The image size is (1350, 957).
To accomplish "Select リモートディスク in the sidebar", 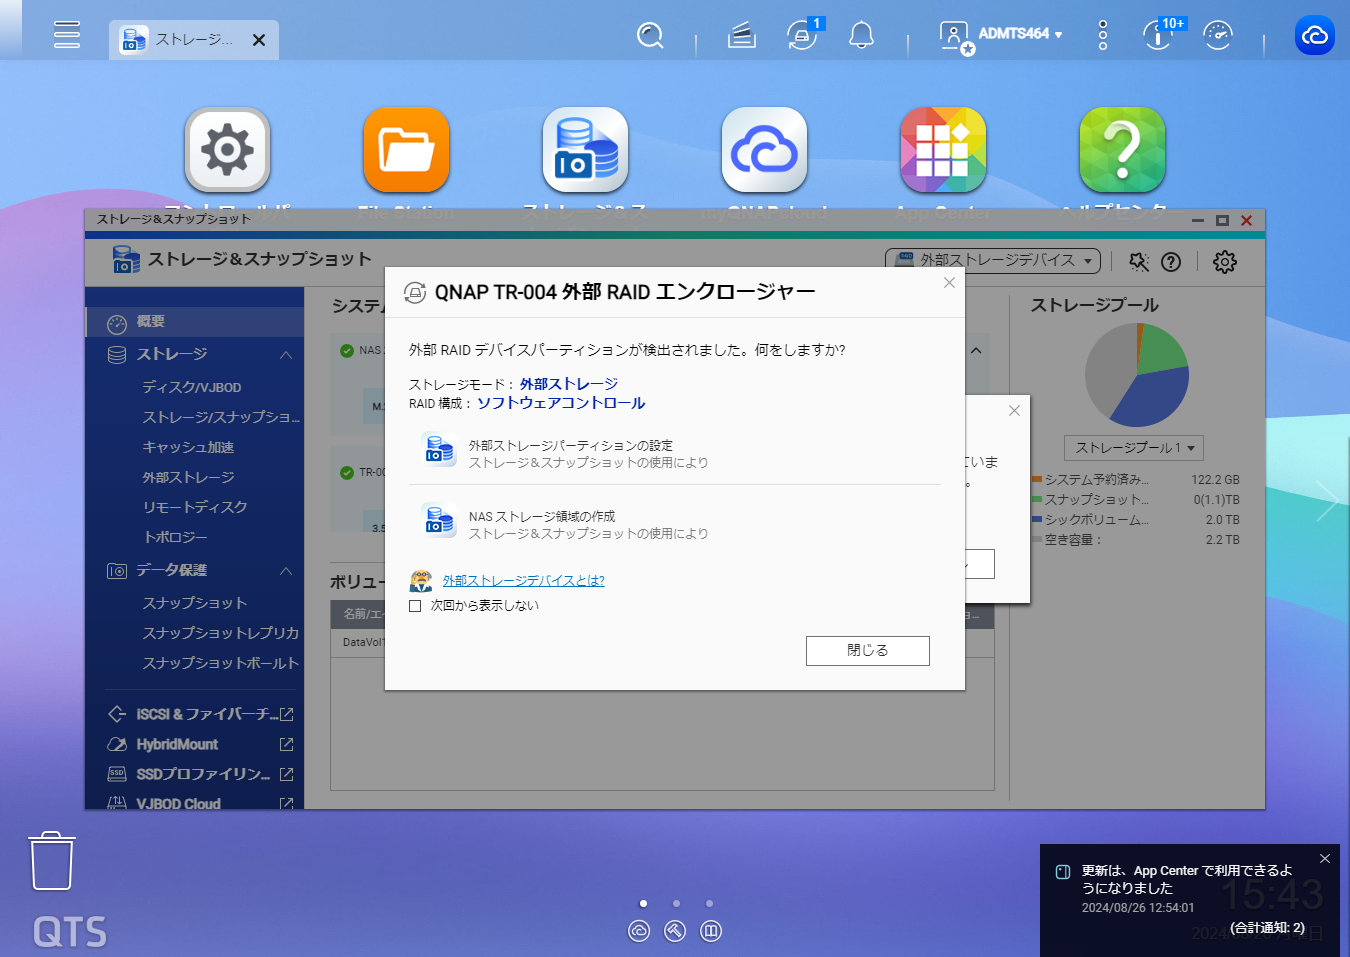I will 195,507.
